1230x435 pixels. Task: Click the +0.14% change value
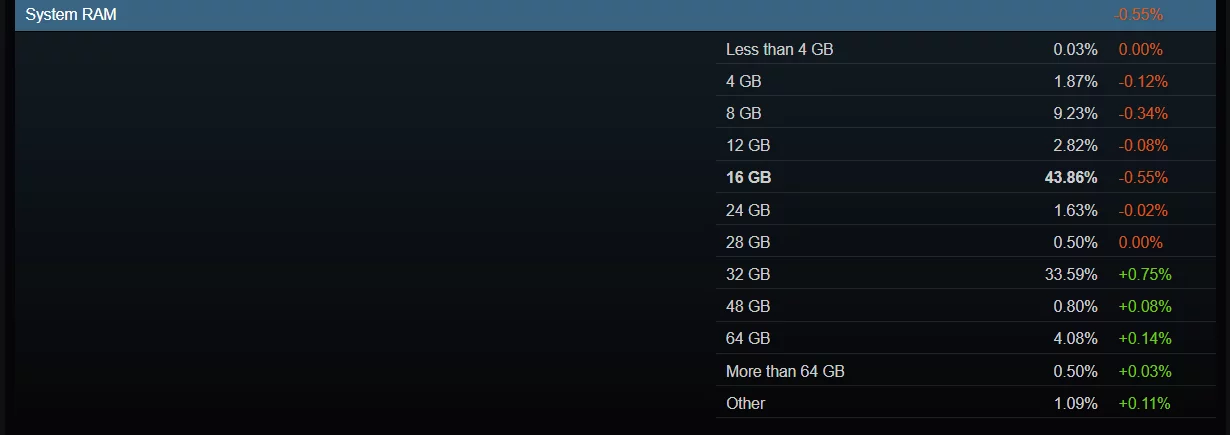(1144, 338)
